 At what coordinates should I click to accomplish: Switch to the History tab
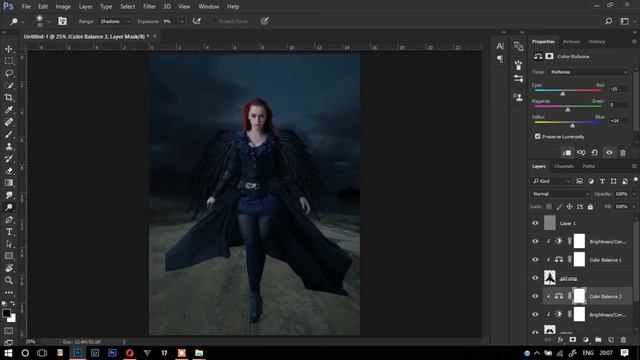pos(596,42)
